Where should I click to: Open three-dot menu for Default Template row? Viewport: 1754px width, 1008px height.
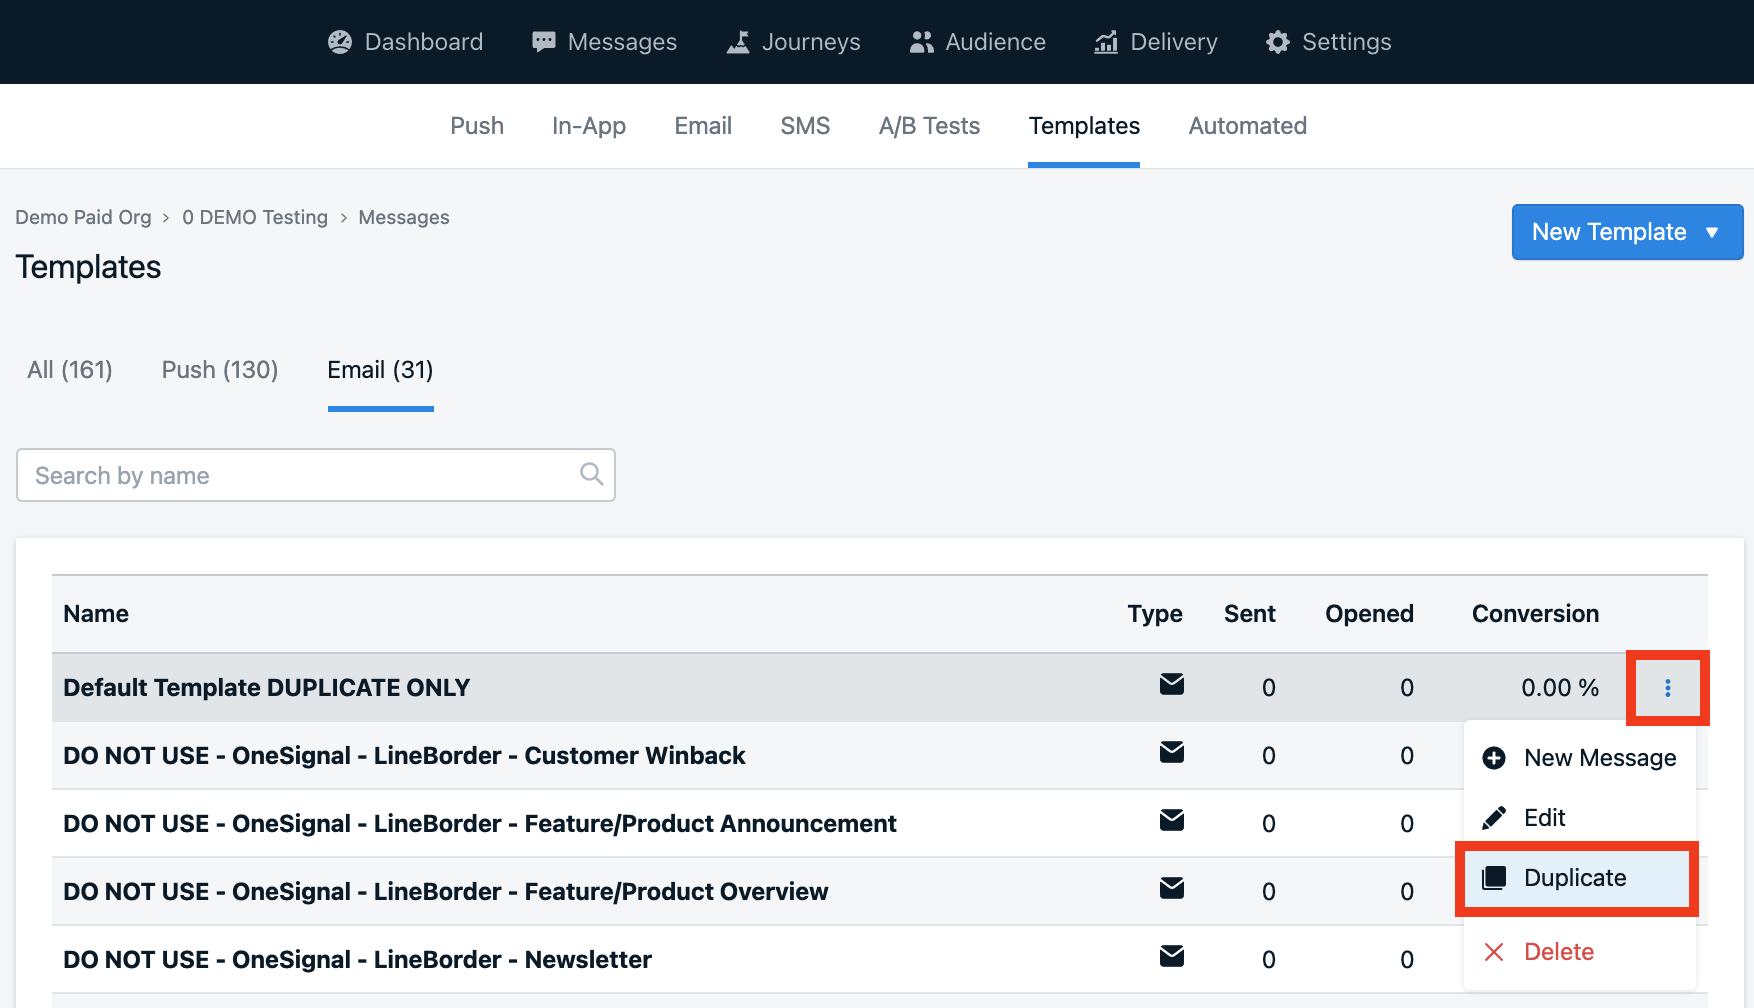click(x=1668, y=688)
